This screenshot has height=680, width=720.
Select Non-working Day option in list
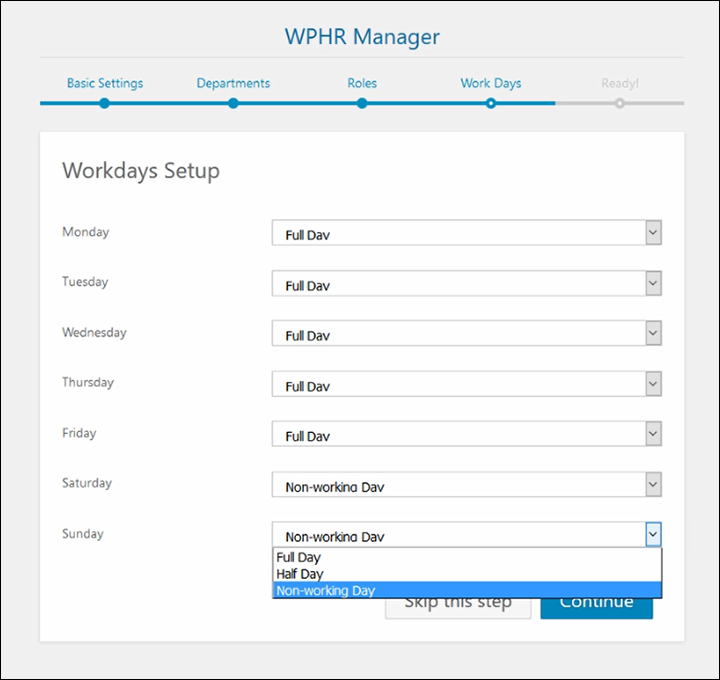467,590
